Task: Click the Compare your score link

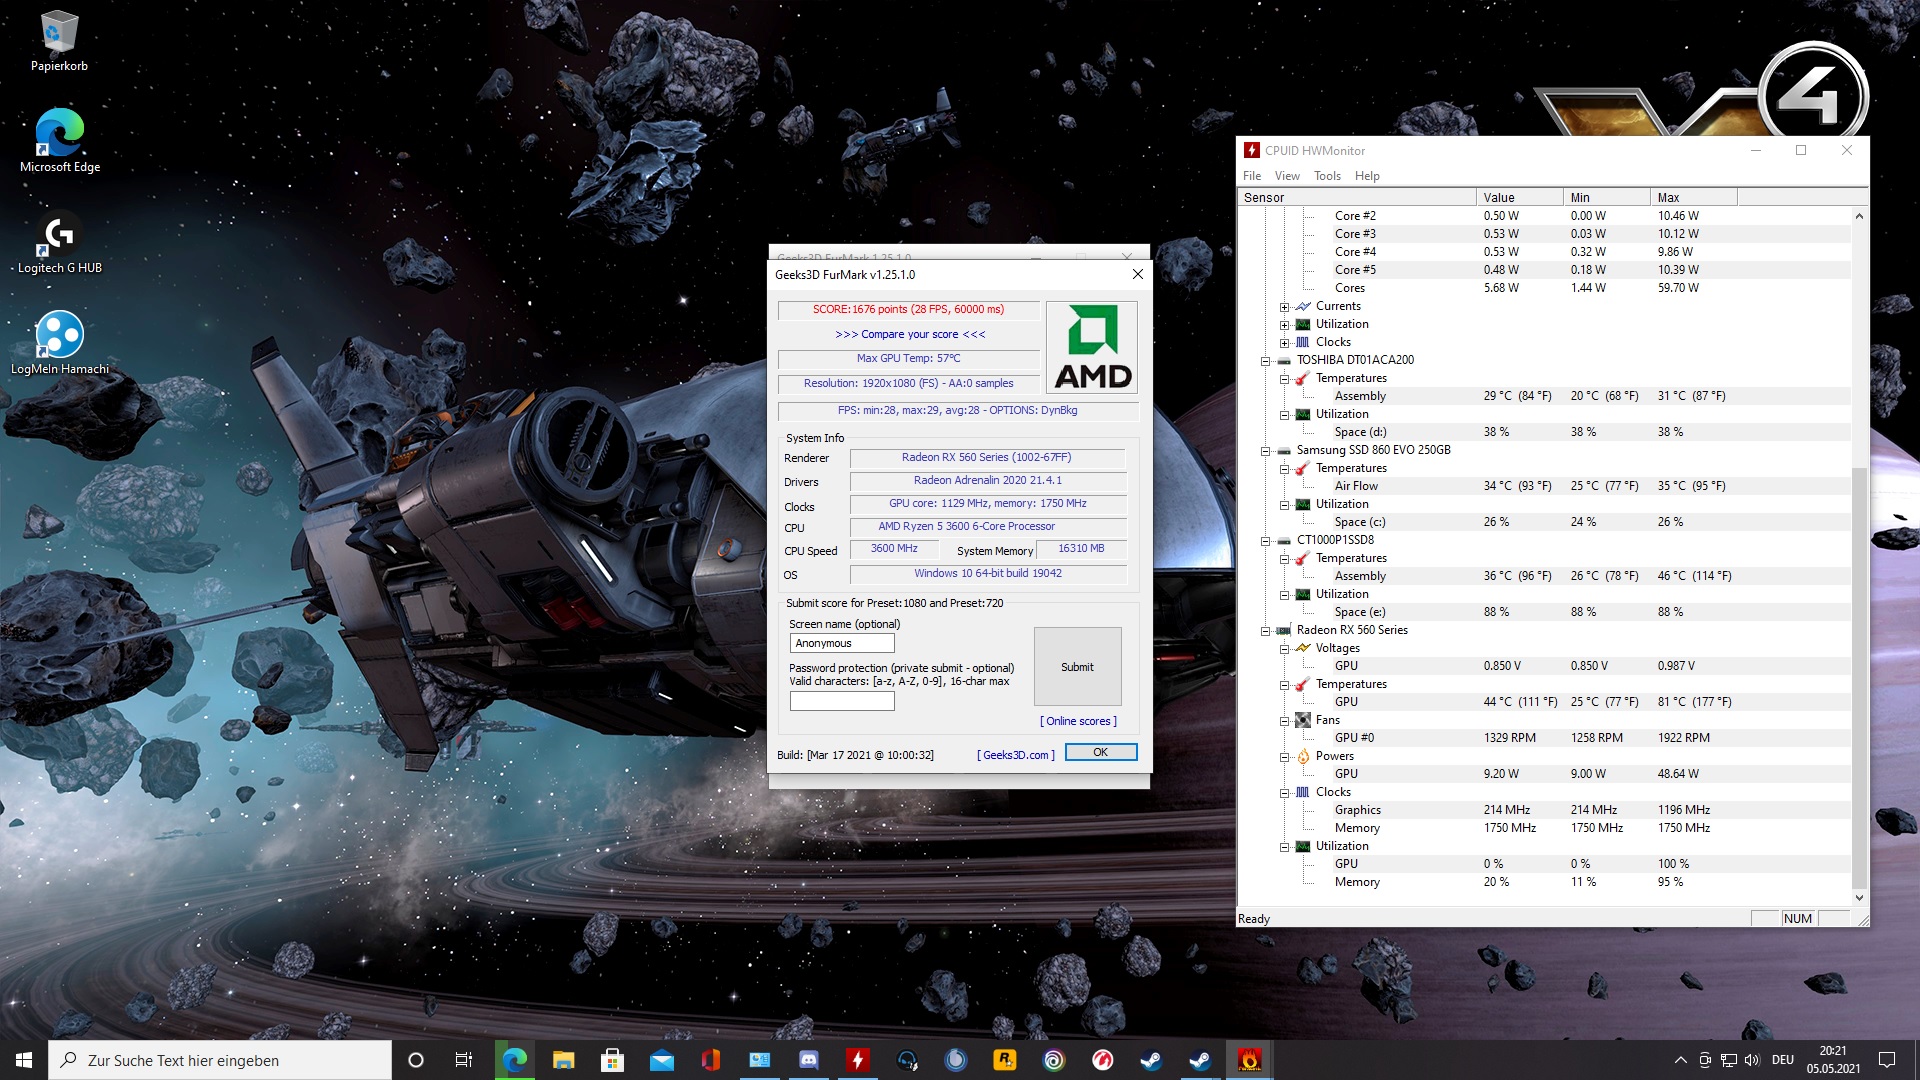Action: 910,334
